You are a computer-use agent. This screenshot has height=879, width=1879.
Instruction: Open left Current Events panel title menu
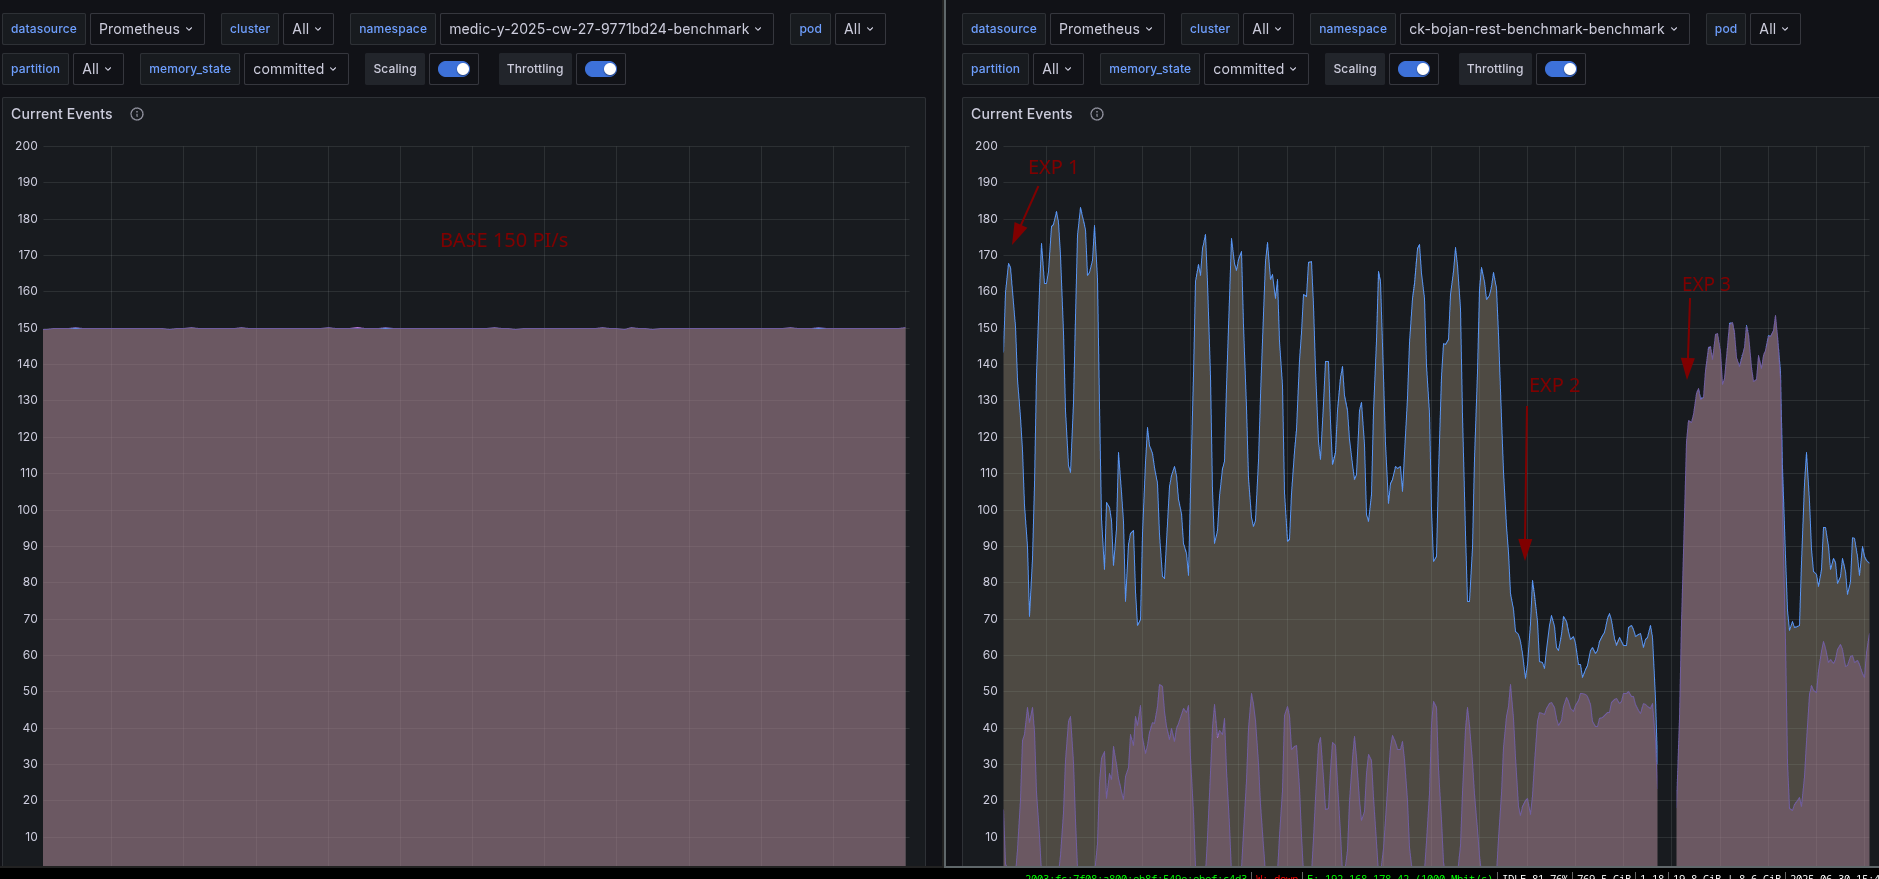(62, 114)
